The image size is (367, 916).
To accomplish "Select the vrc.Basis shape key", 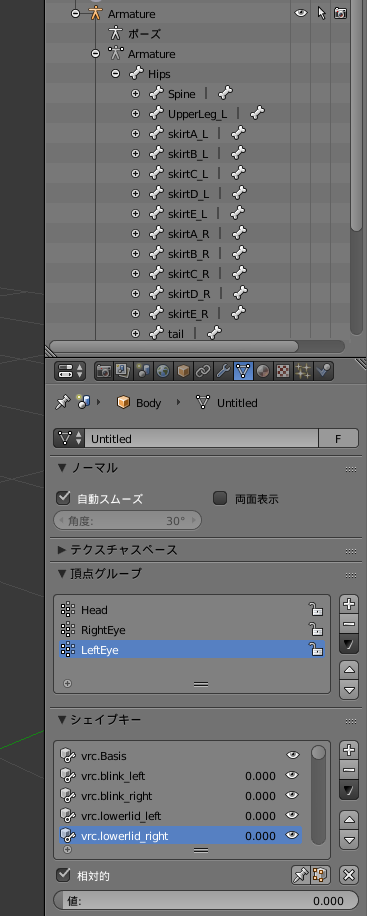I will tap(181, 756).
